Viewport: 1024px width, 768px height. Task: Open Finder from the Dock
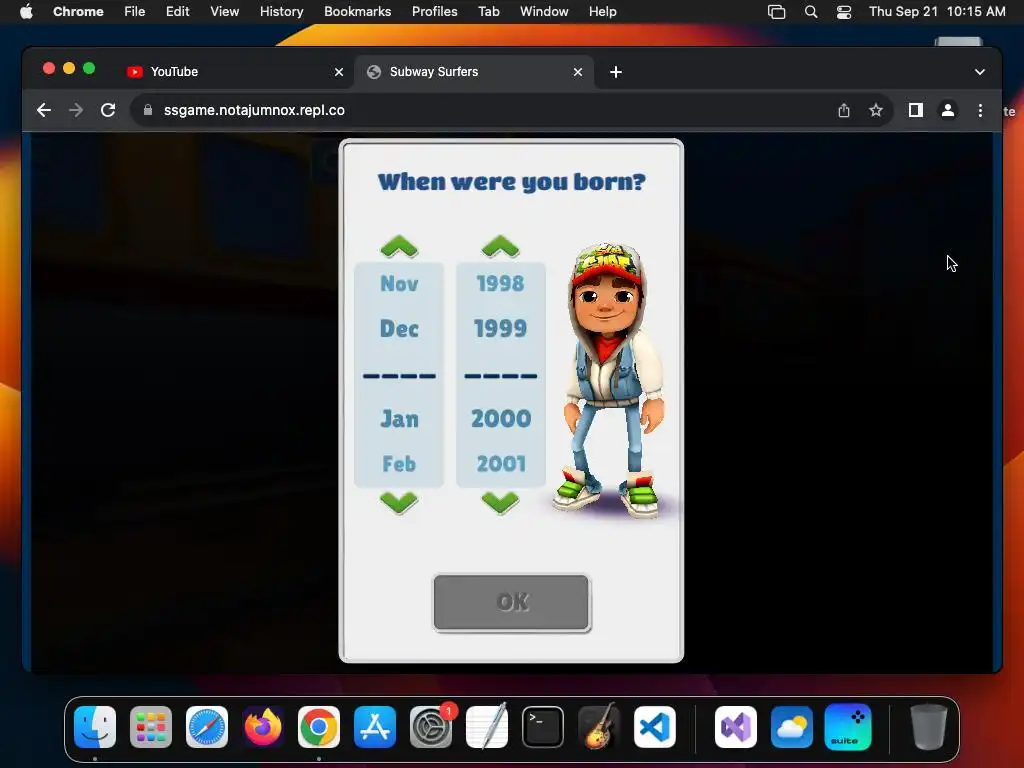coord(95,727)
